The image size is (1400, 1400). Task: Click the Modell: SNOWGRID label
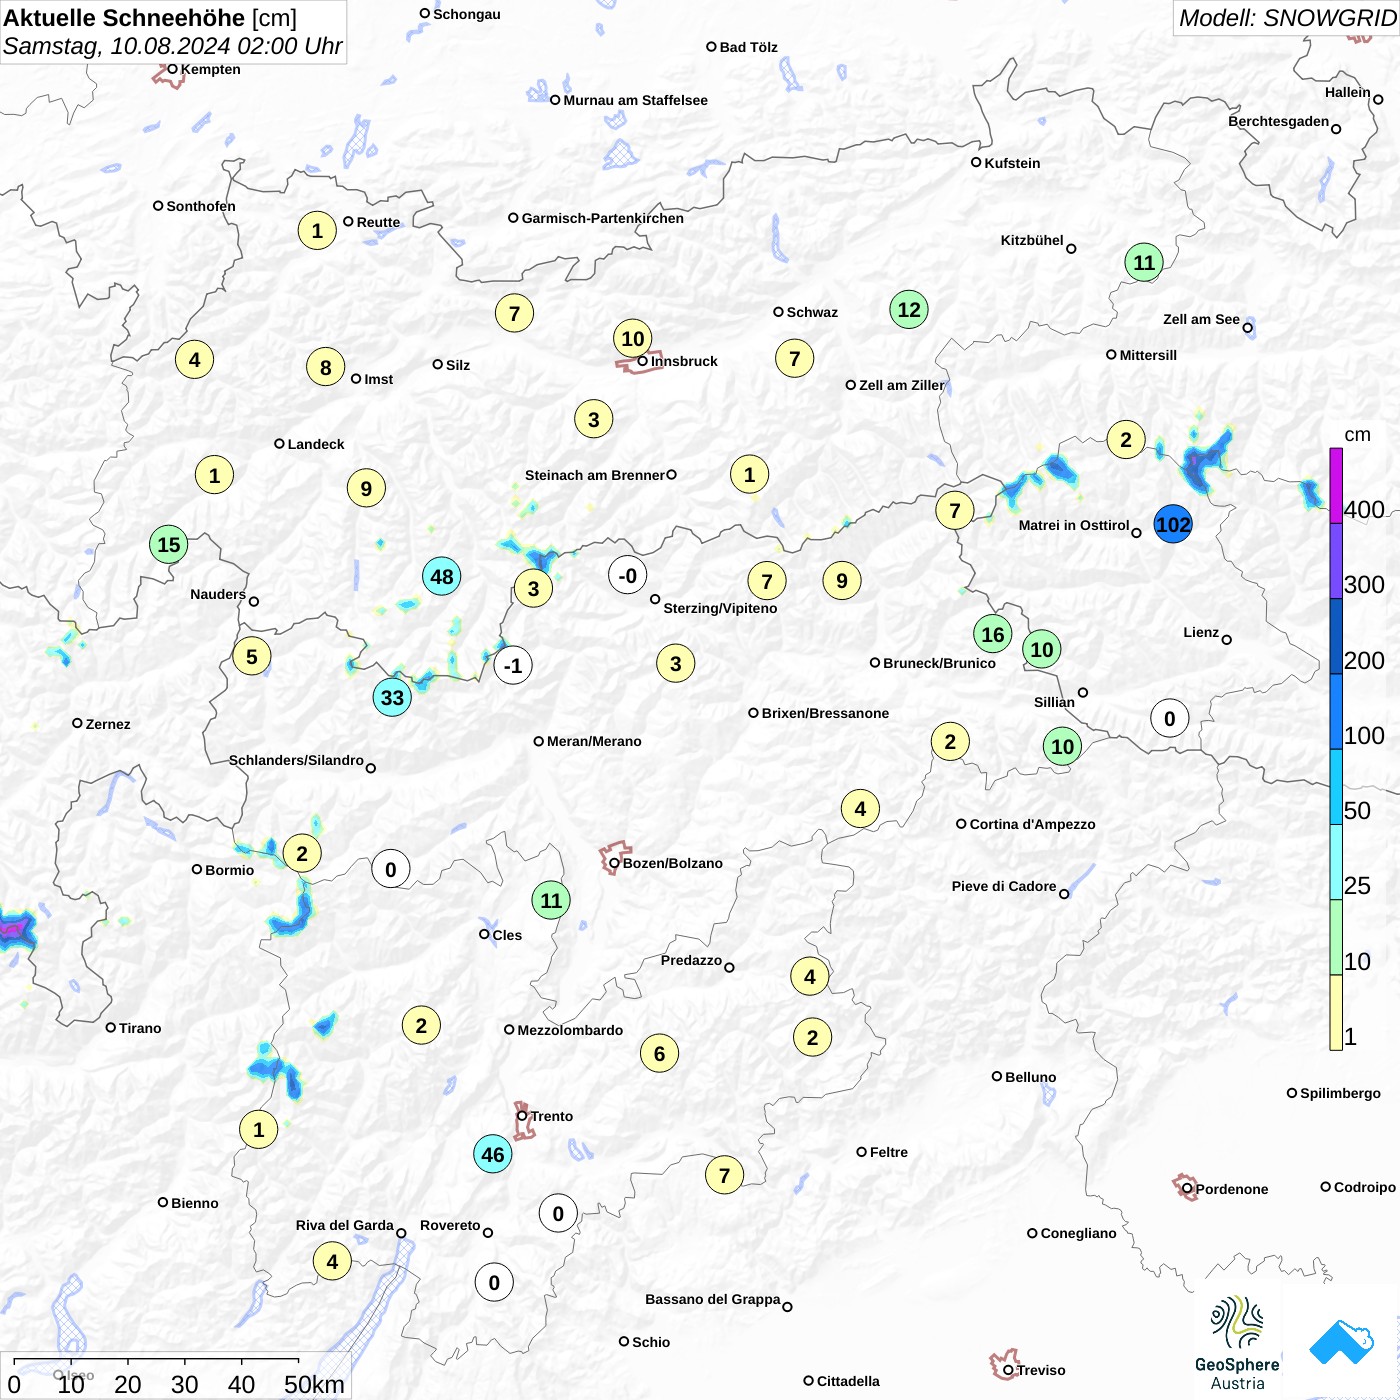pos(1286,18)
